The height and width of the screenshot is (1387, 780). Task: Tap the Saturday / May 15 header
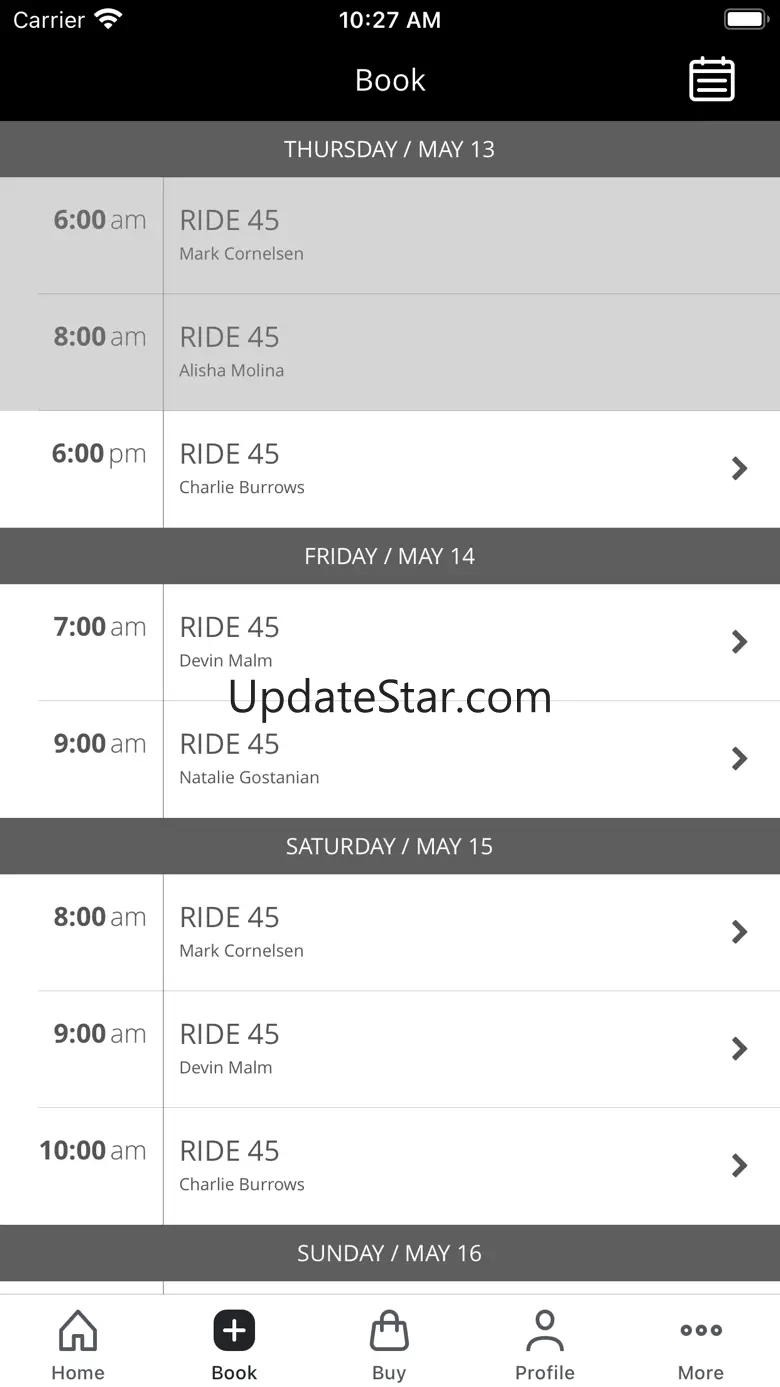390,846
